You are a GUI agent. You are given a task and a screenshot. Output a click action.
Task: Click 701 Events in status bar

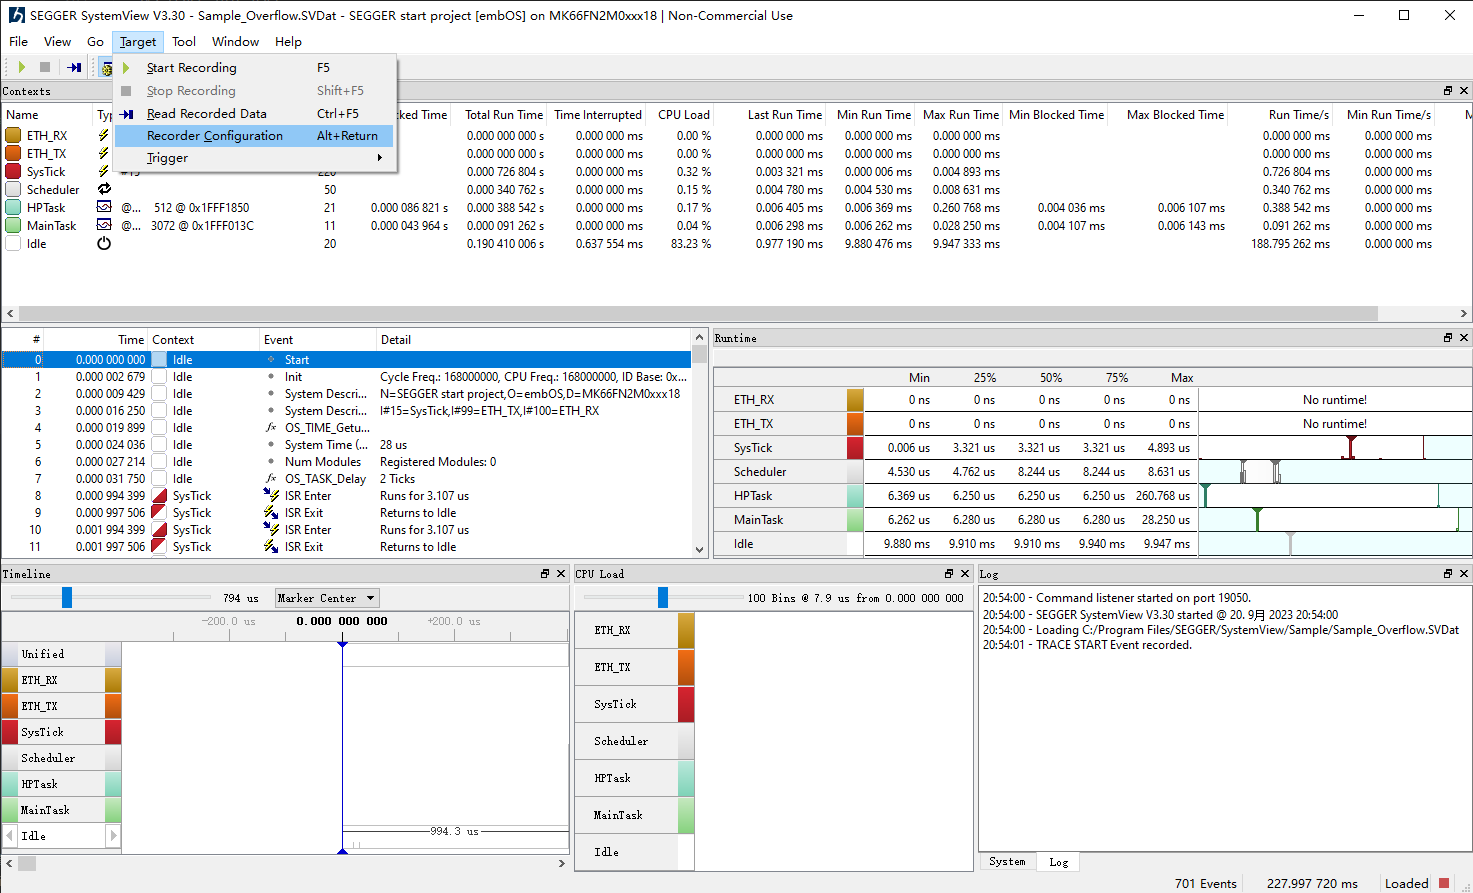point(1205,883)
